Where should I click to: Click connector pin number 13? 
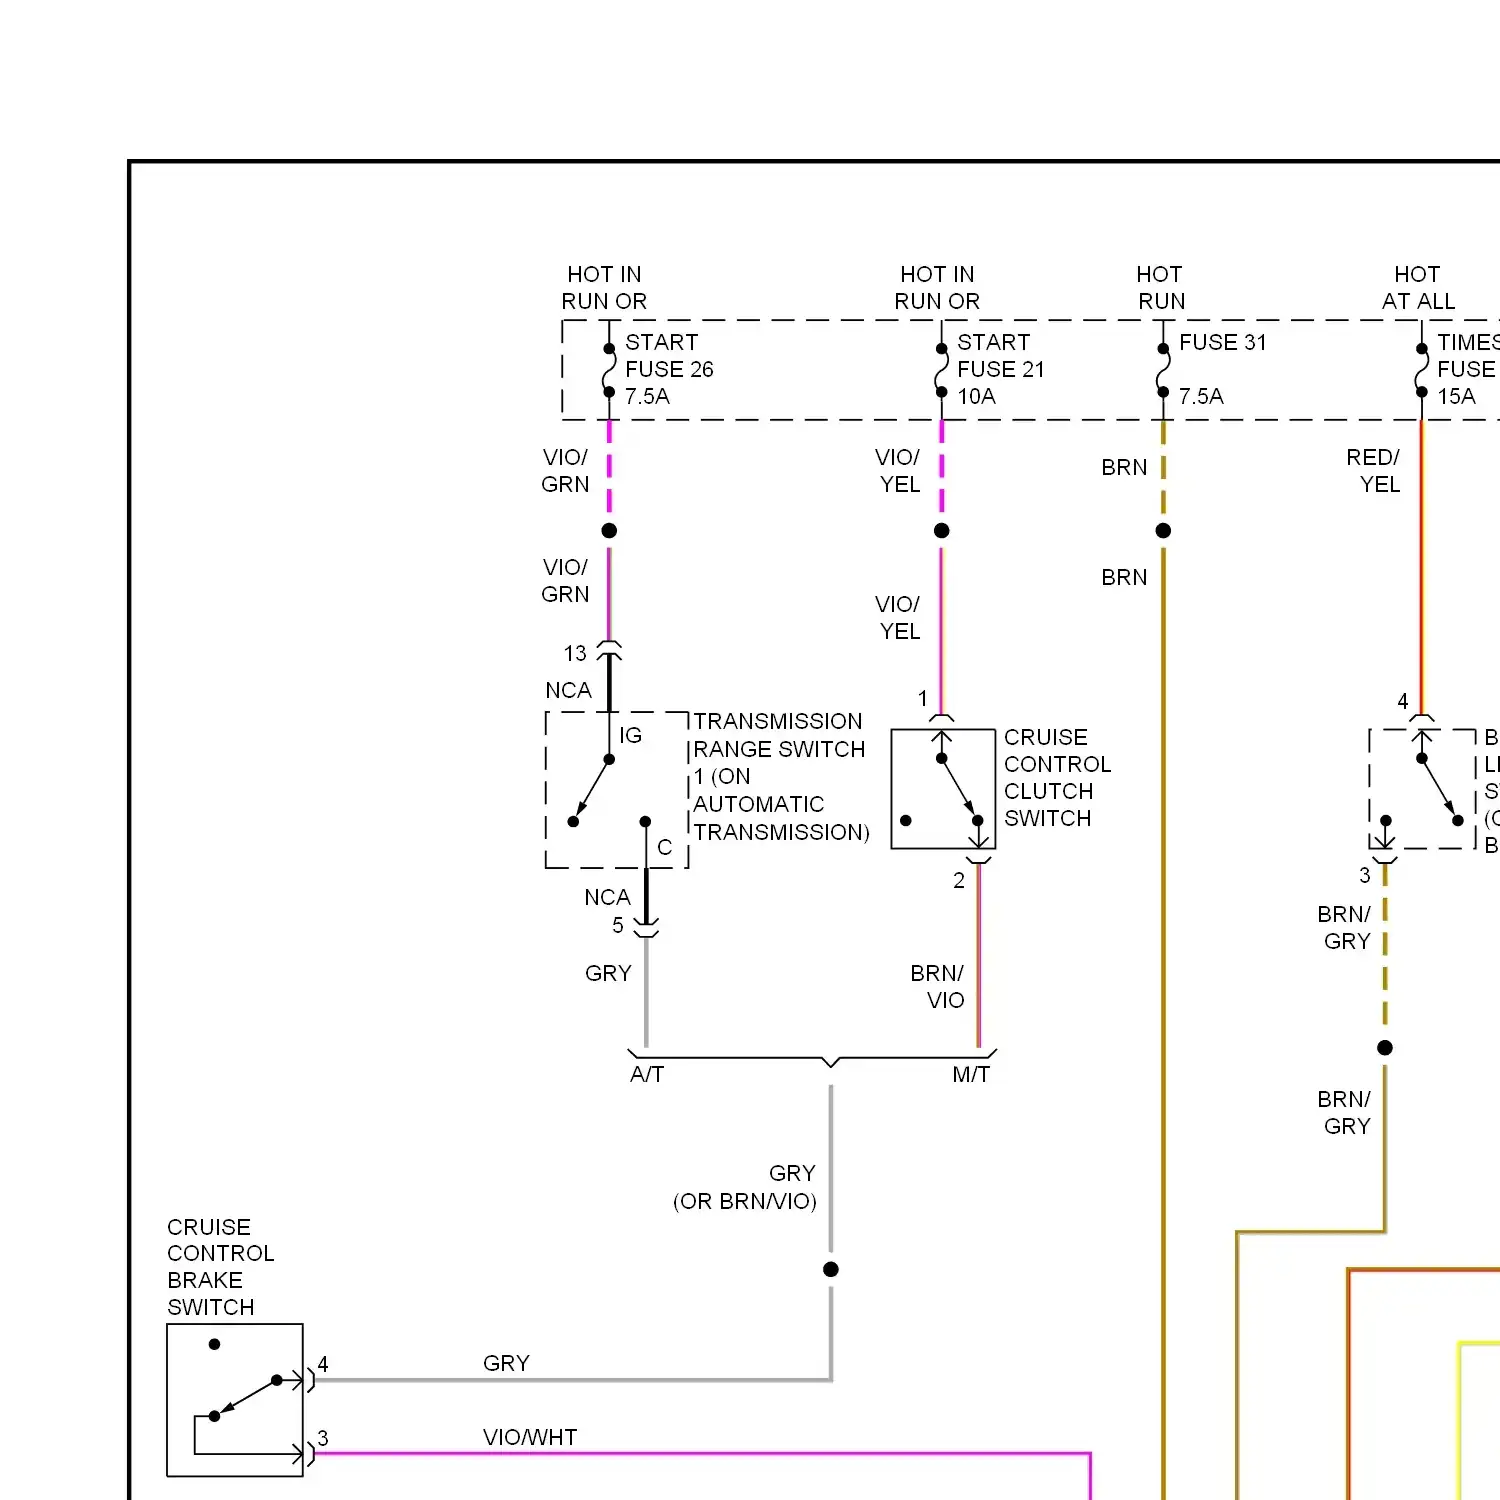575,653
